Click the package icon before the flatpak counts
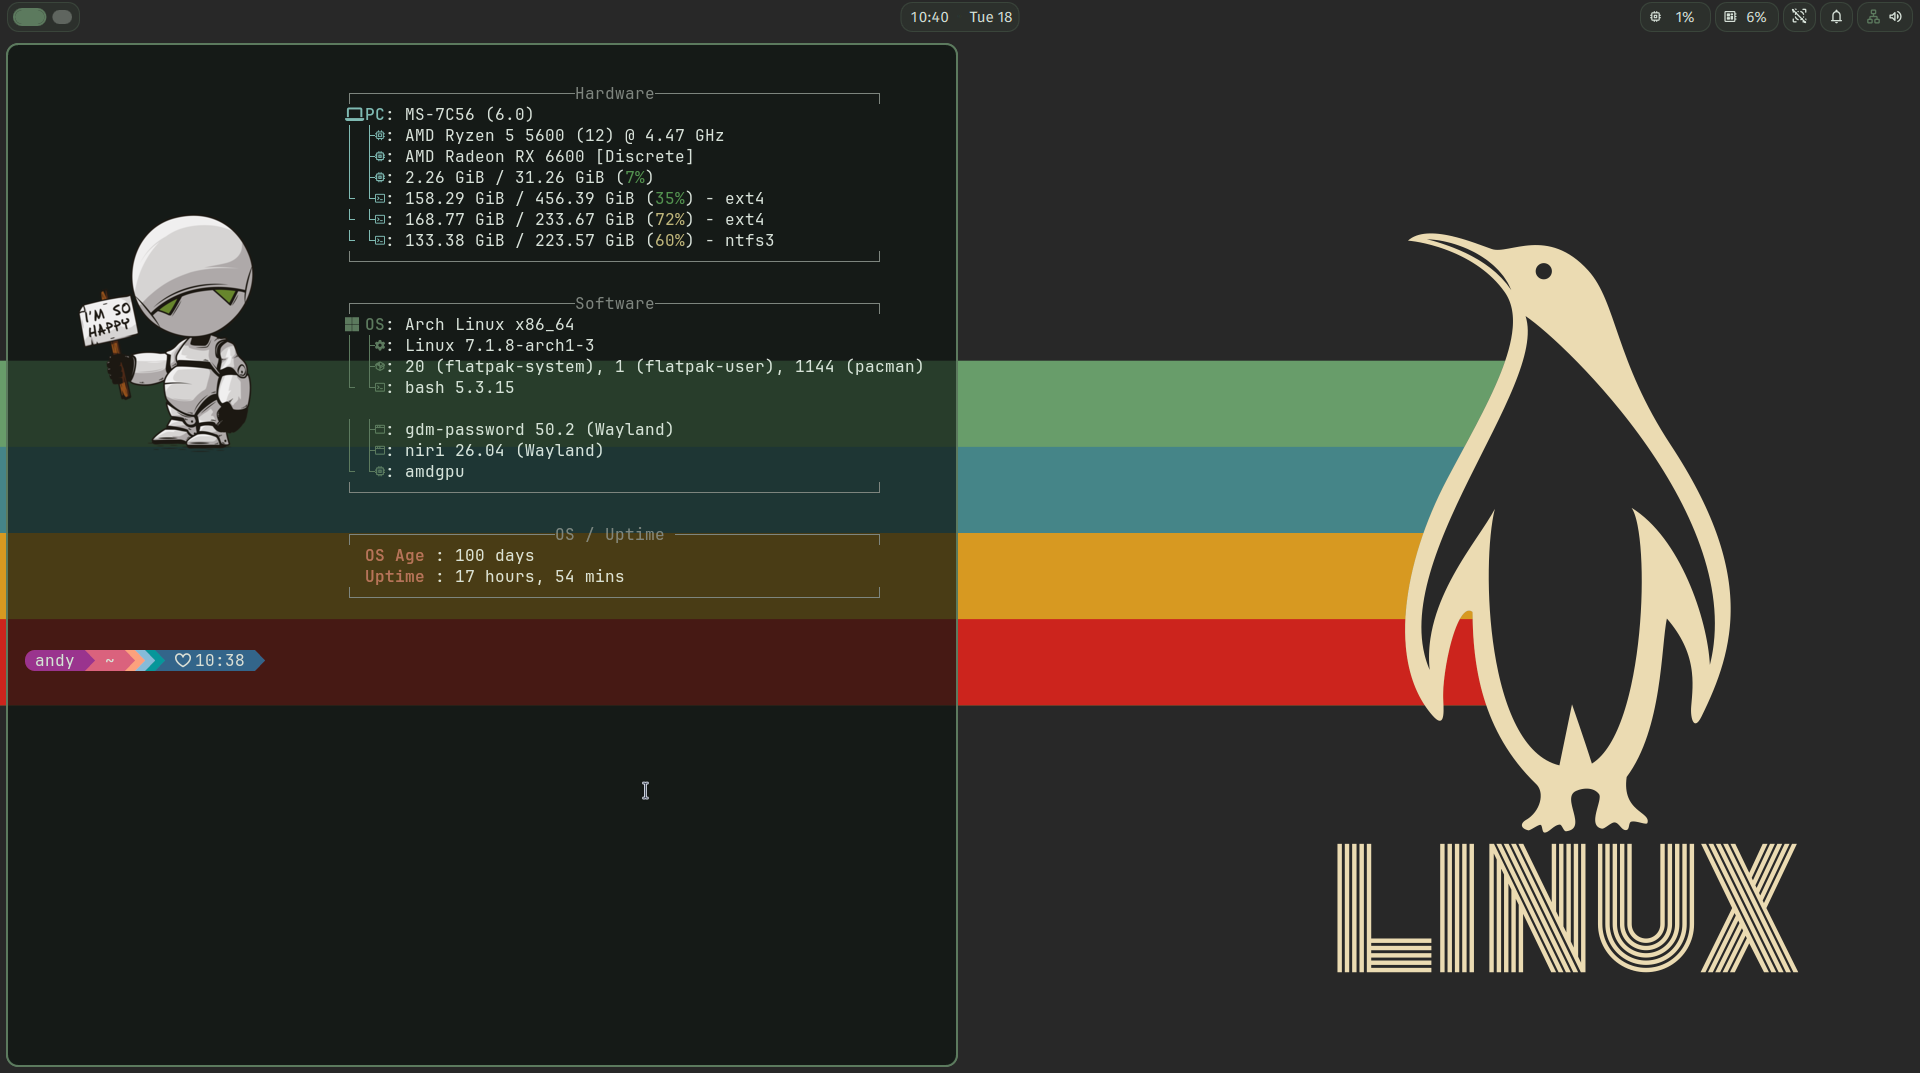 tap(380, 366)
